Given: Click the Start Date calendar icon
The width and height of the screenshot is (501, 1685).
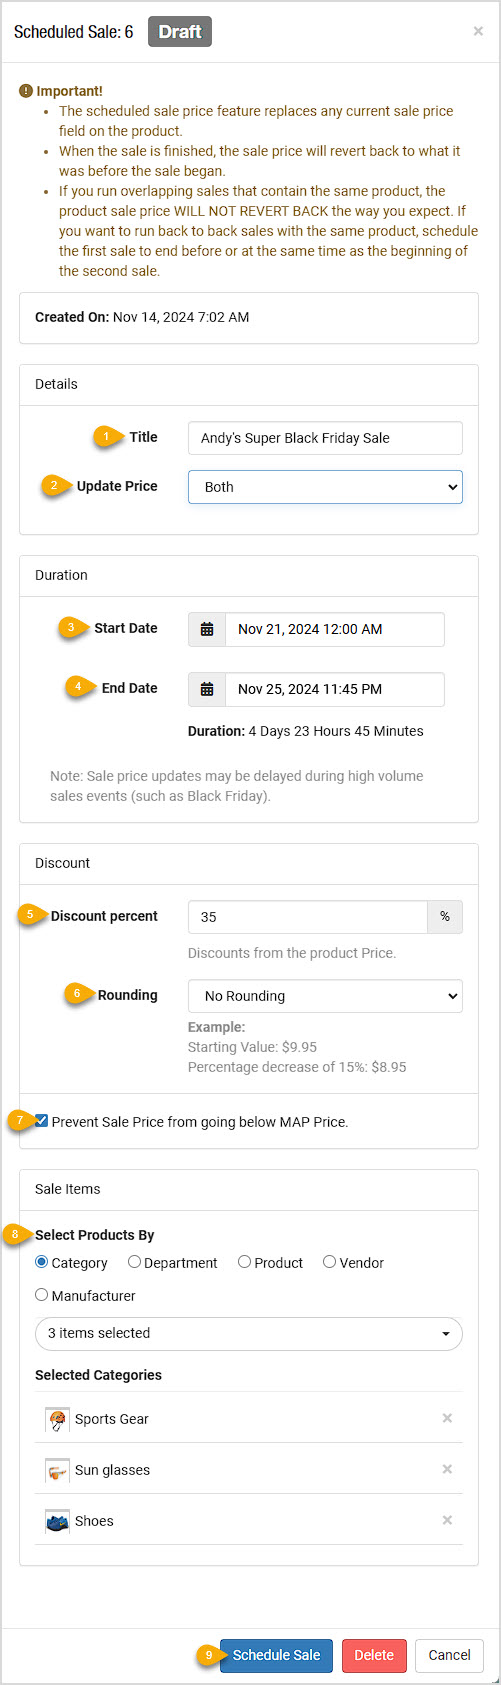Looking at the screenshot, I should click(207, 629).
